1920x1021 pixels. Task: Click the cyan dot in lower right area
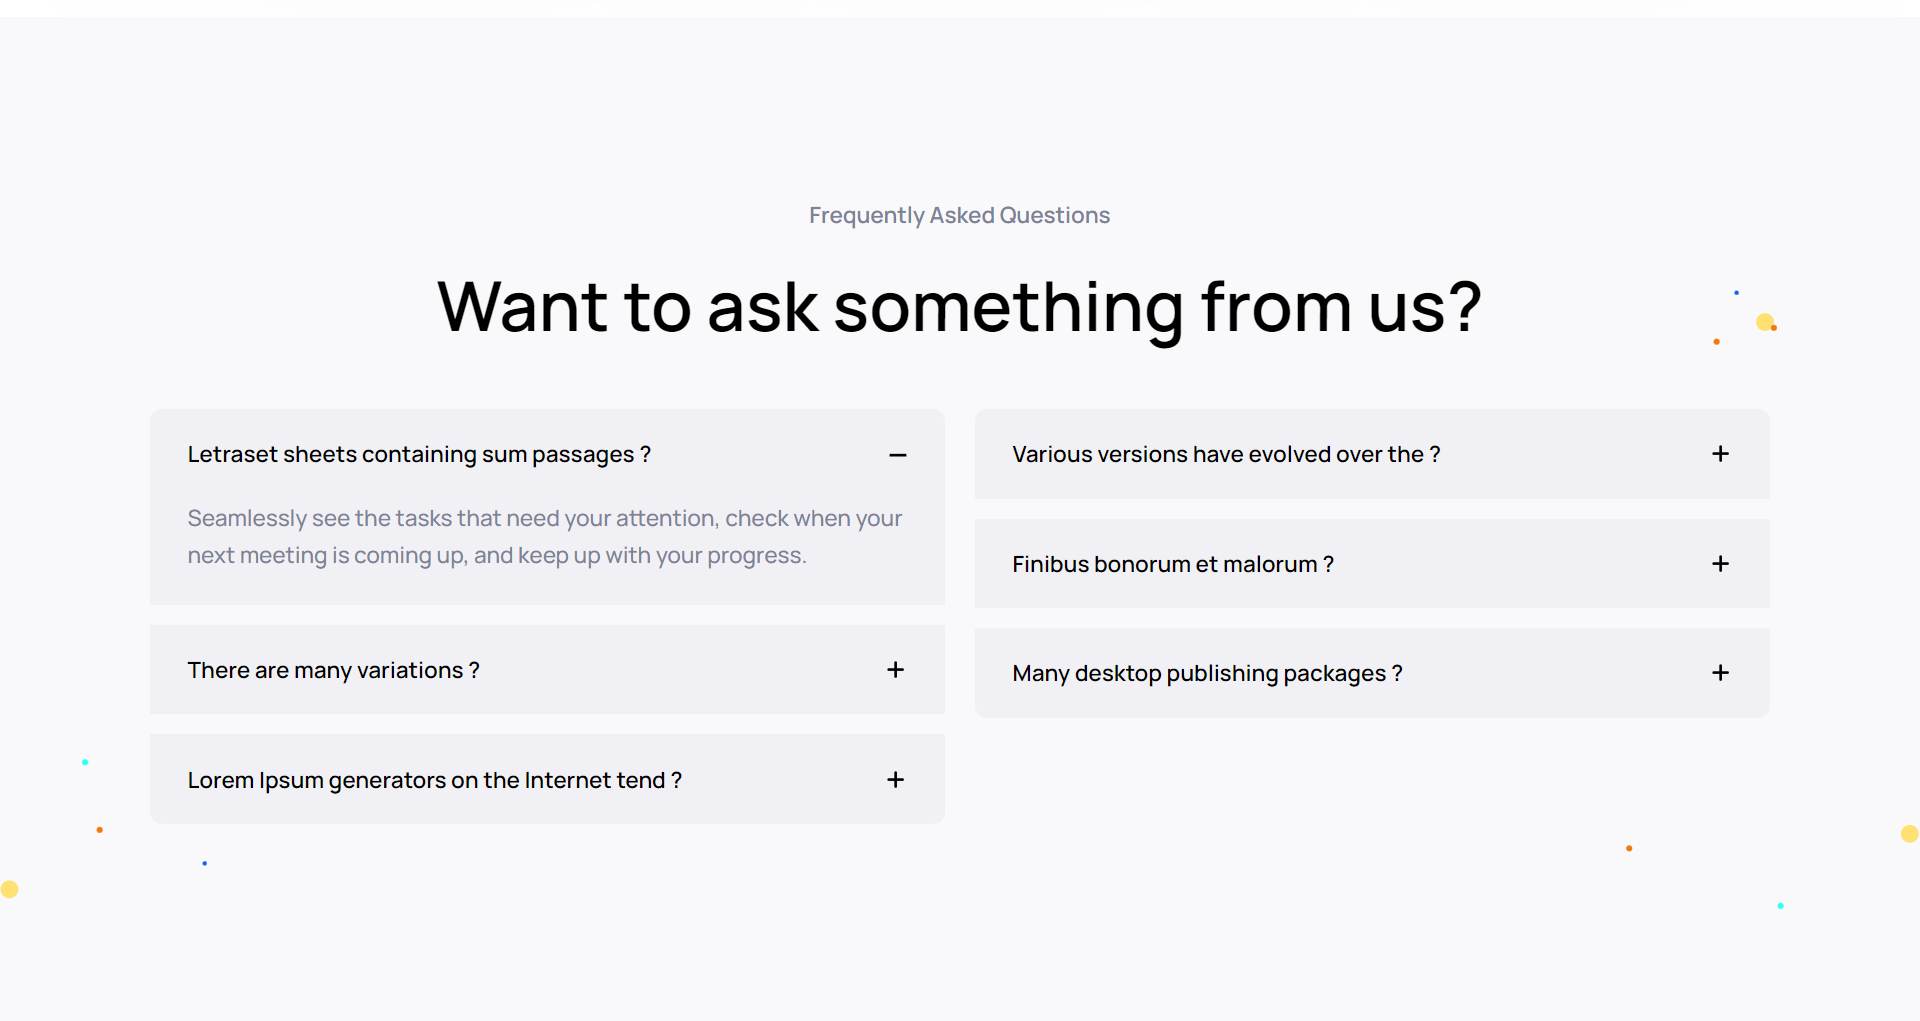(x=1780, y=906)
